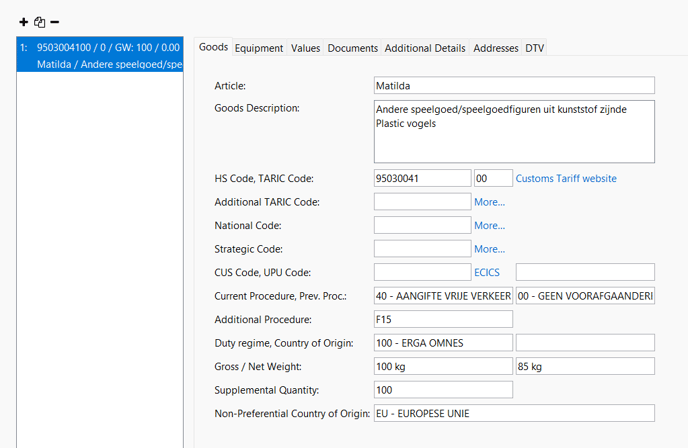Click More next to Strategic Code
Viewport: 688px width, 448px height.
click(x=490, y=249)
